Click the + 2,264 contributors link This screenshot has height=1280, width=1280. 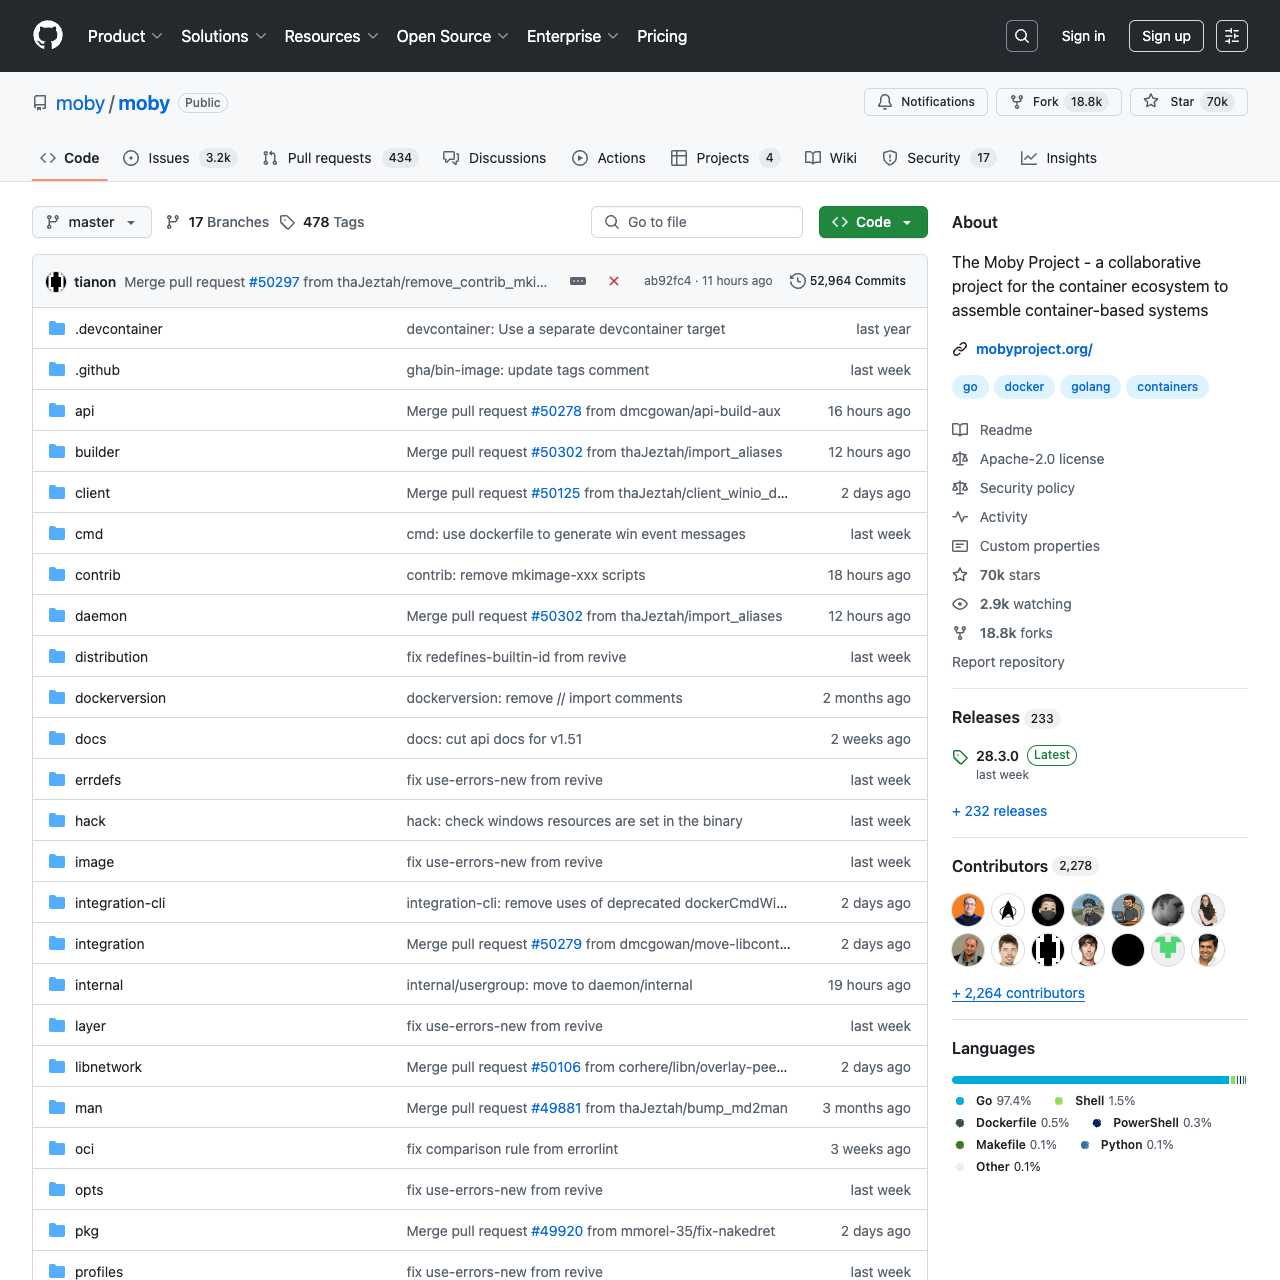pos(1018,993)
